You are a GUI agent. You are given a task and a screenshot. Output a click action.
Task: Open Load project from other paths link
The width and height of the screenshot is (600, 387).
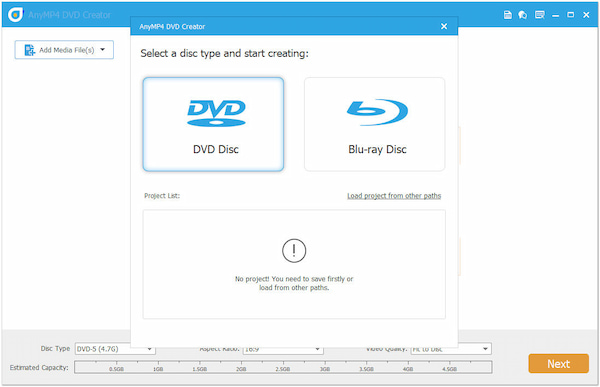point(394,196)
